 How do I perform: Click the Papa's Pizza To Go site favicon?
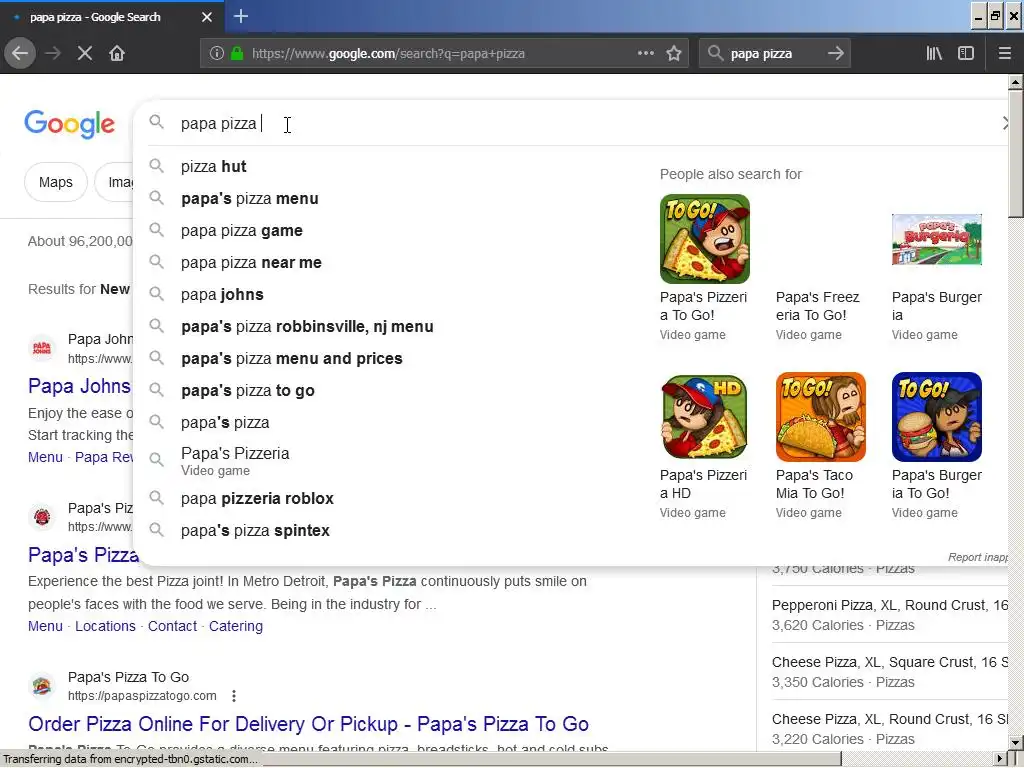pos(42,686)
